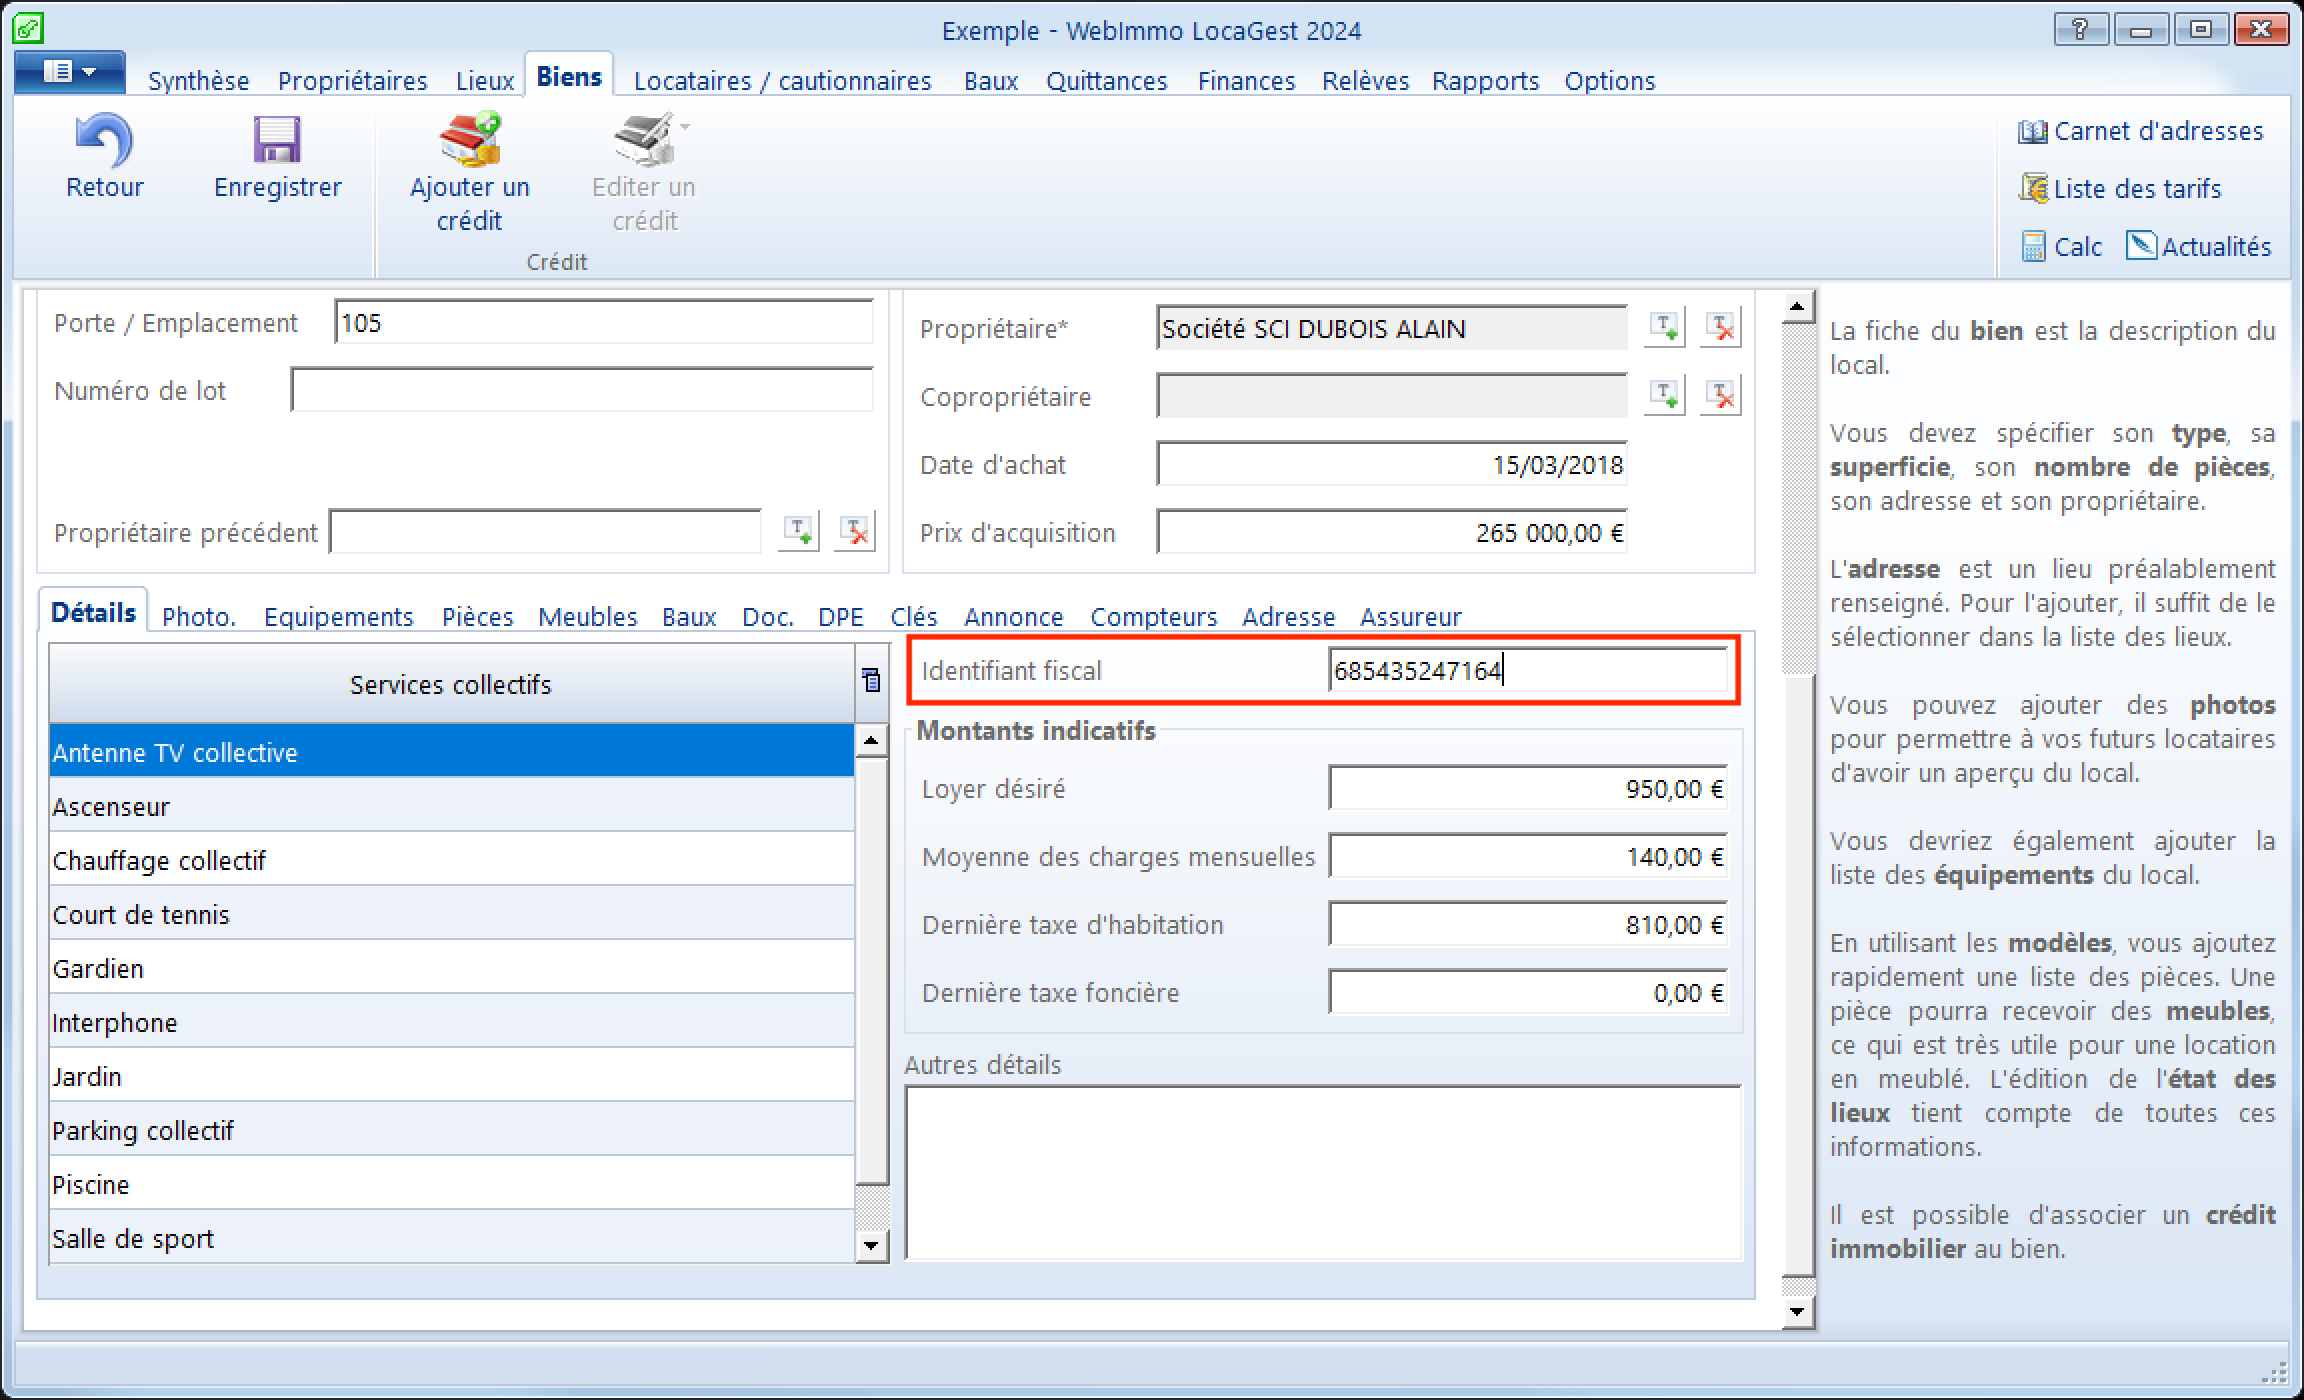The width and height of the screenshot is (2304, 1400).
Task: Click the Prix d'acquisition field
Action: (x=1392, y=532)
